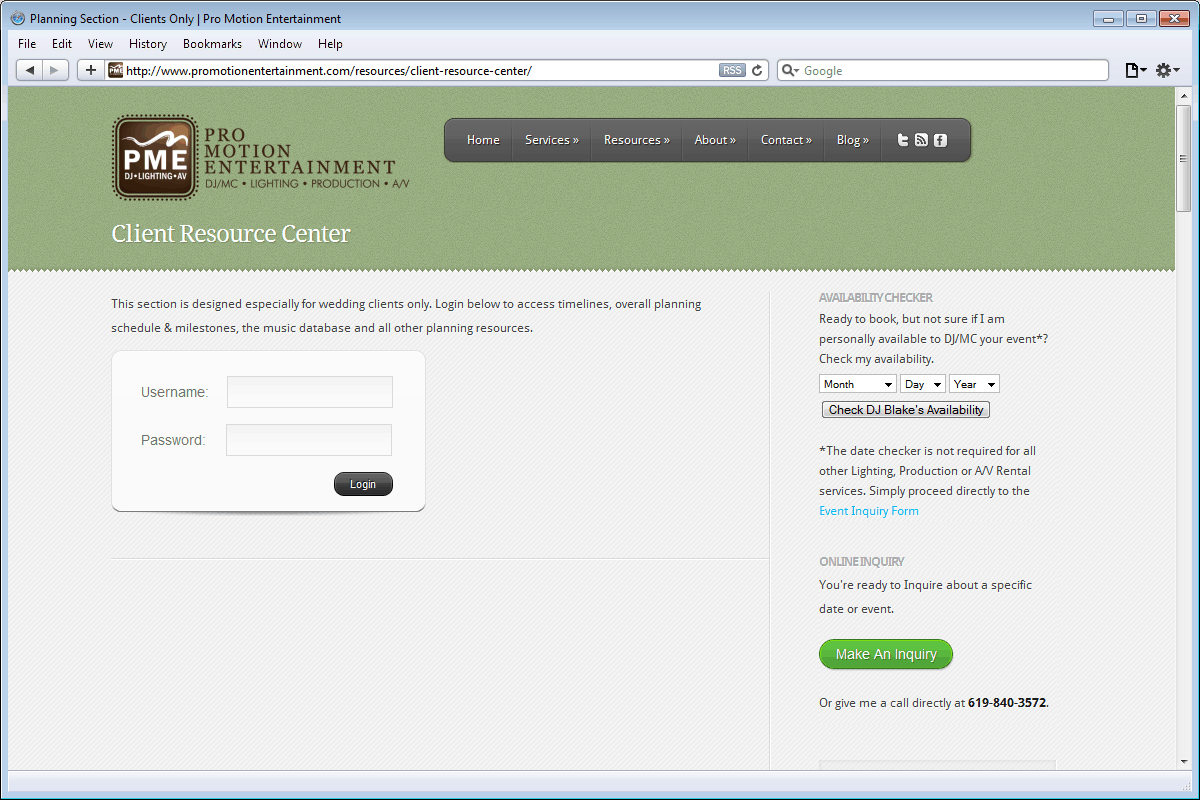Open the Services navigation menu

coord(551,140)
